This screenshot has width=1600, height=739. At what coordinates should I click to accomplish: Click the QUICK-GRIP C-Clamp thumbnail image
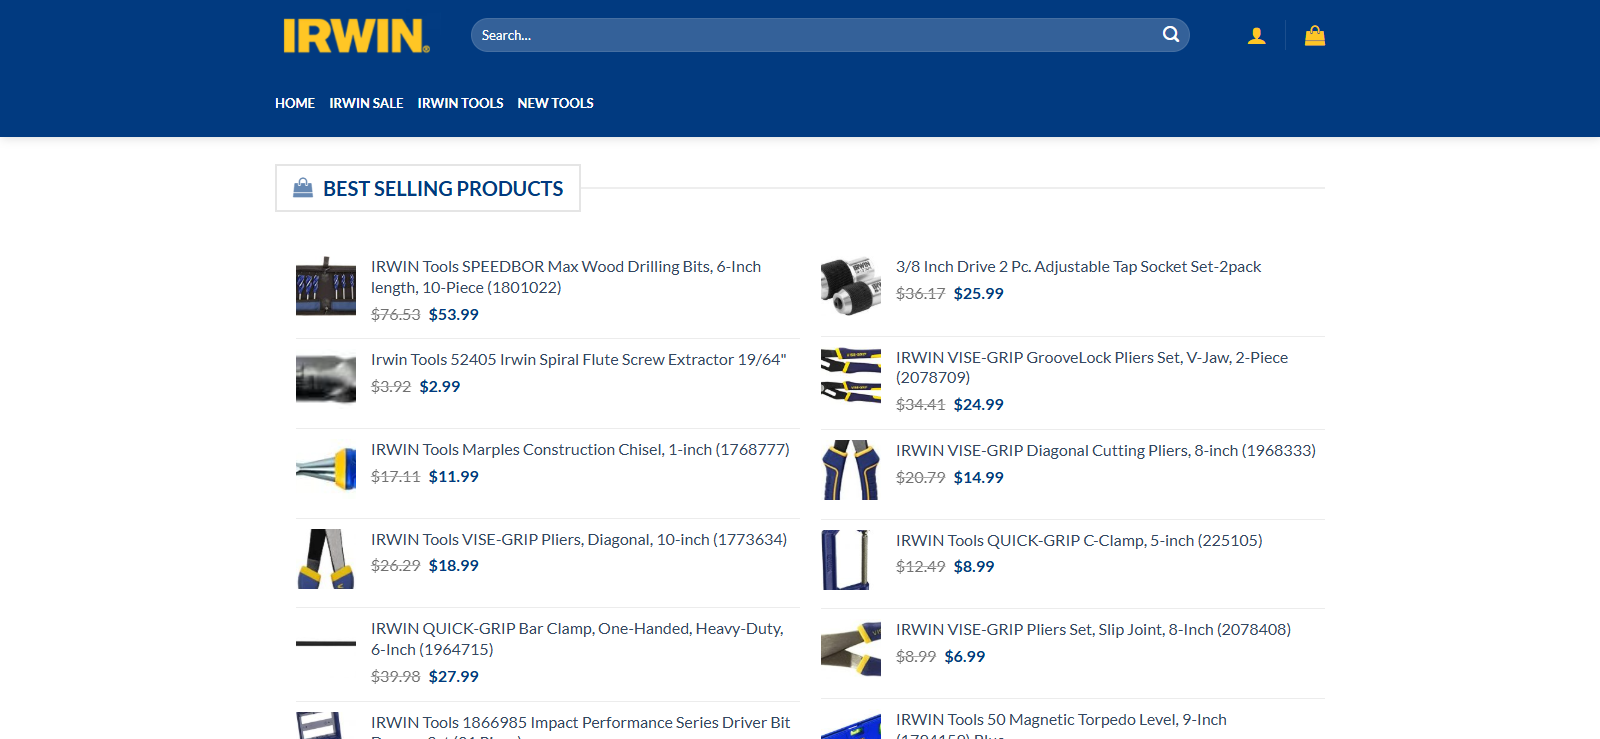click(850, 560)
